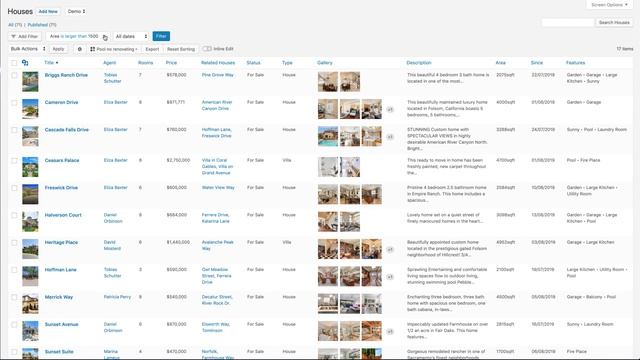Click the Description column header
This screenshot has height=360, width=640.
click(419, 63)
